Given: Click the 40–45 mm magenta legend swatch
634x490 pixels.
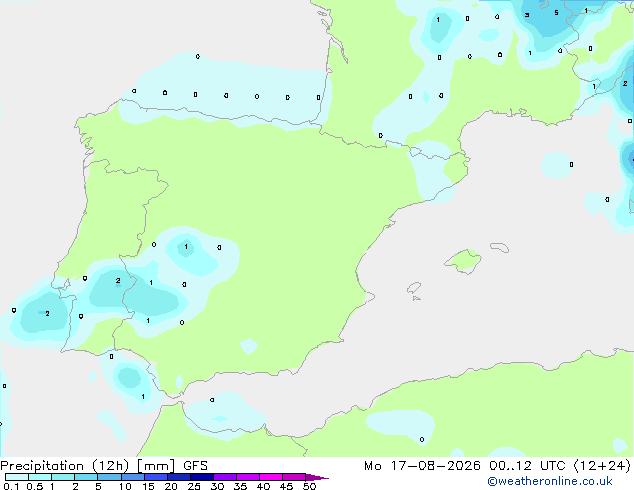Looking at the screenshot, I should pos(271,477).
